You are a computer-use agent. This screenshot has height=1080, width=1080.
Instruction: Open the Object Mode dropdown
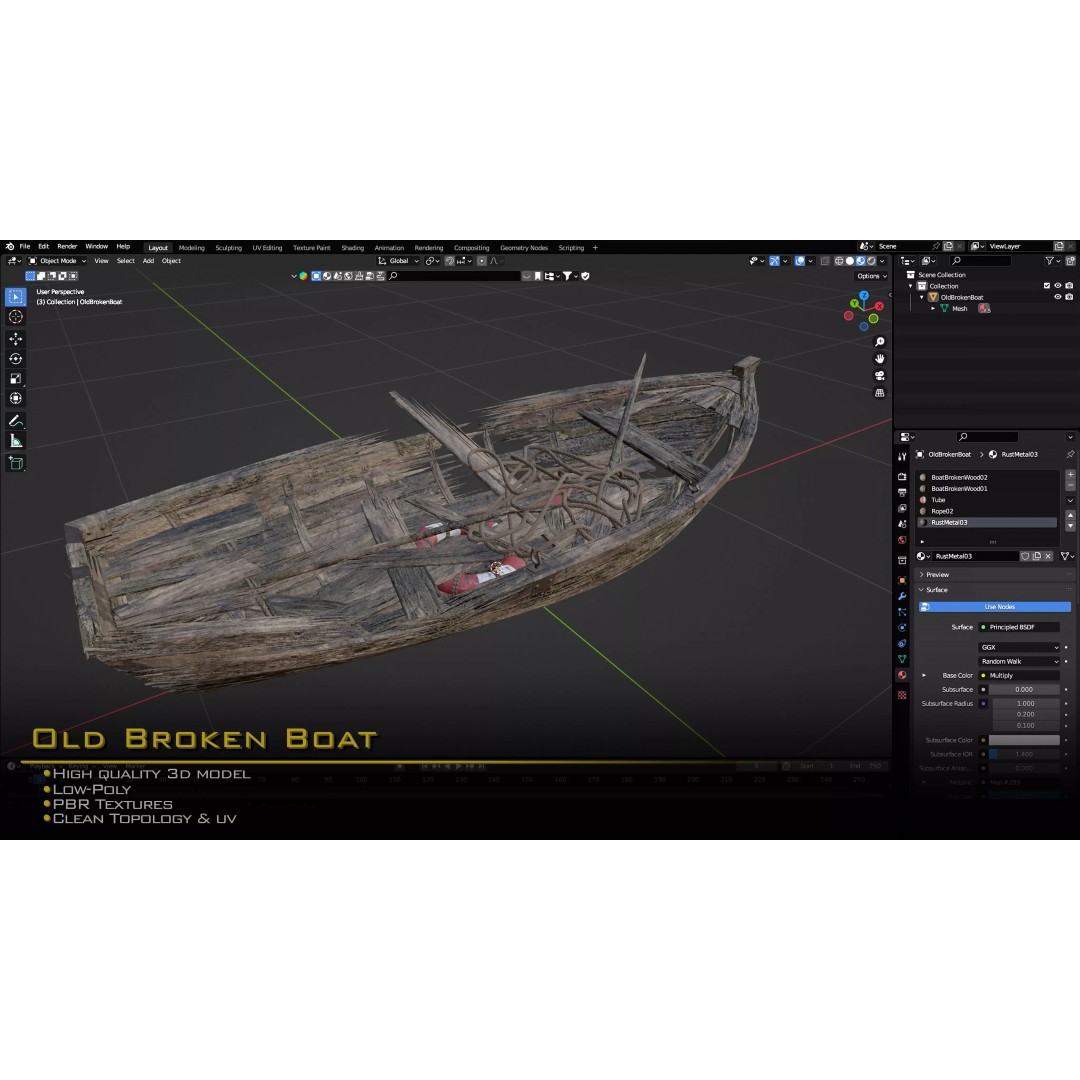pos(57,261)
